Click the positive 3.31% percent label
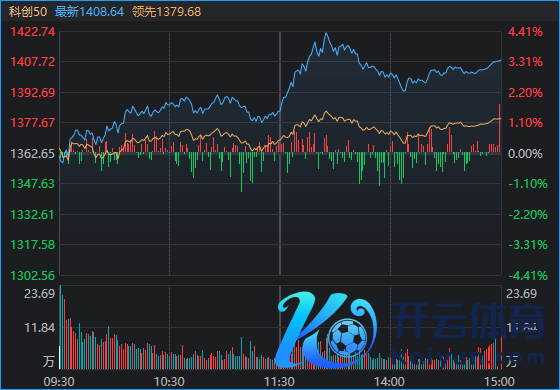The image size is (560, 390). (525, 62)
